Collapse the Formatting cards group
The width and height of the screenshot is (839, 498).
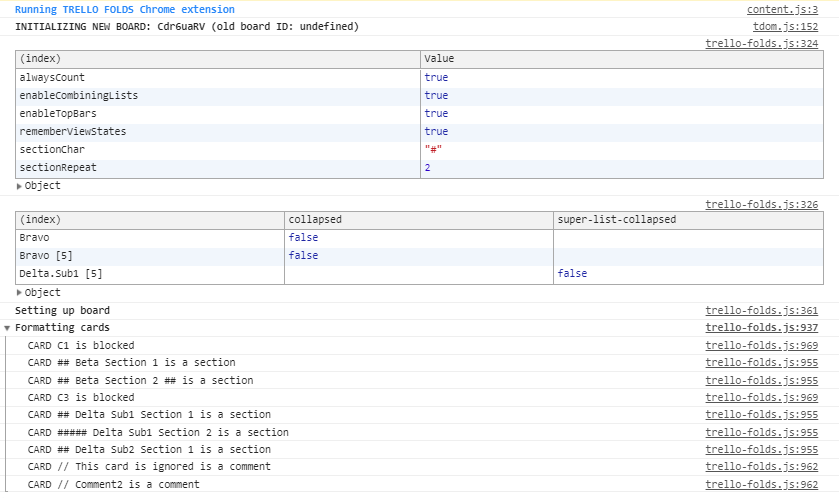[7, 328]
